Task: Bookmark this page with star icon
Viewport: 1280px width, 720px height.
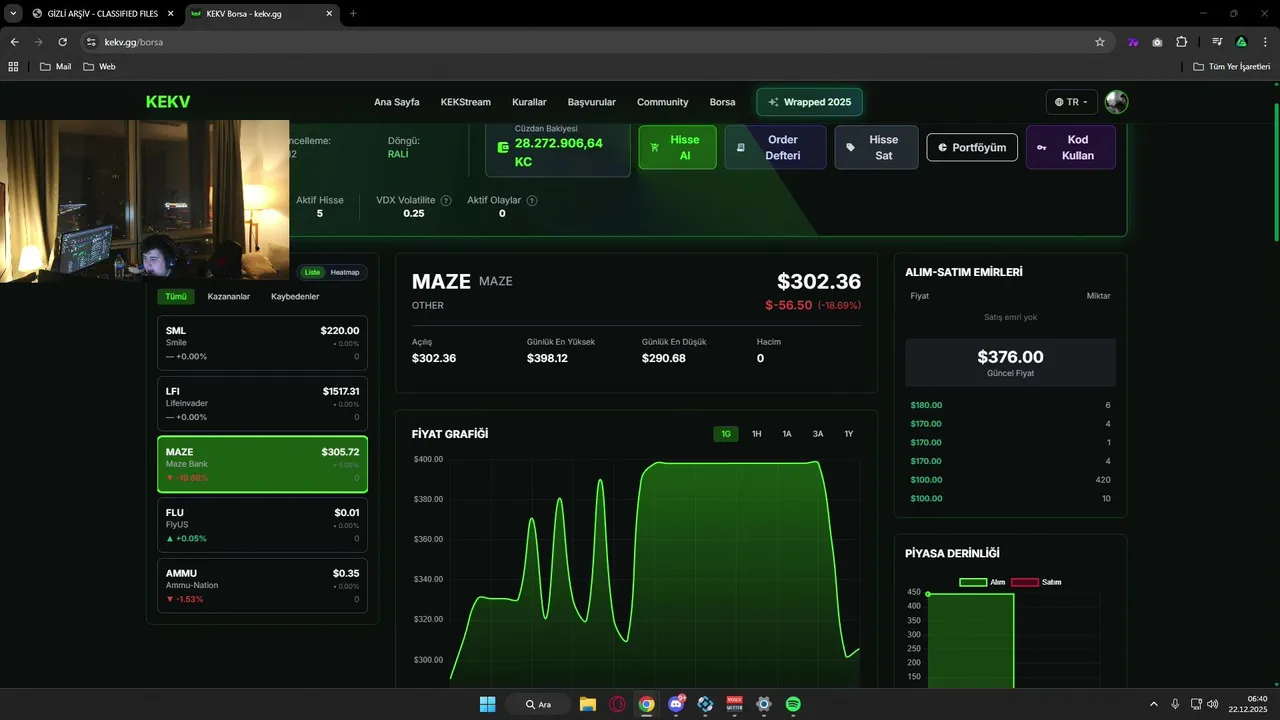Action: [x=1100, y=42]
